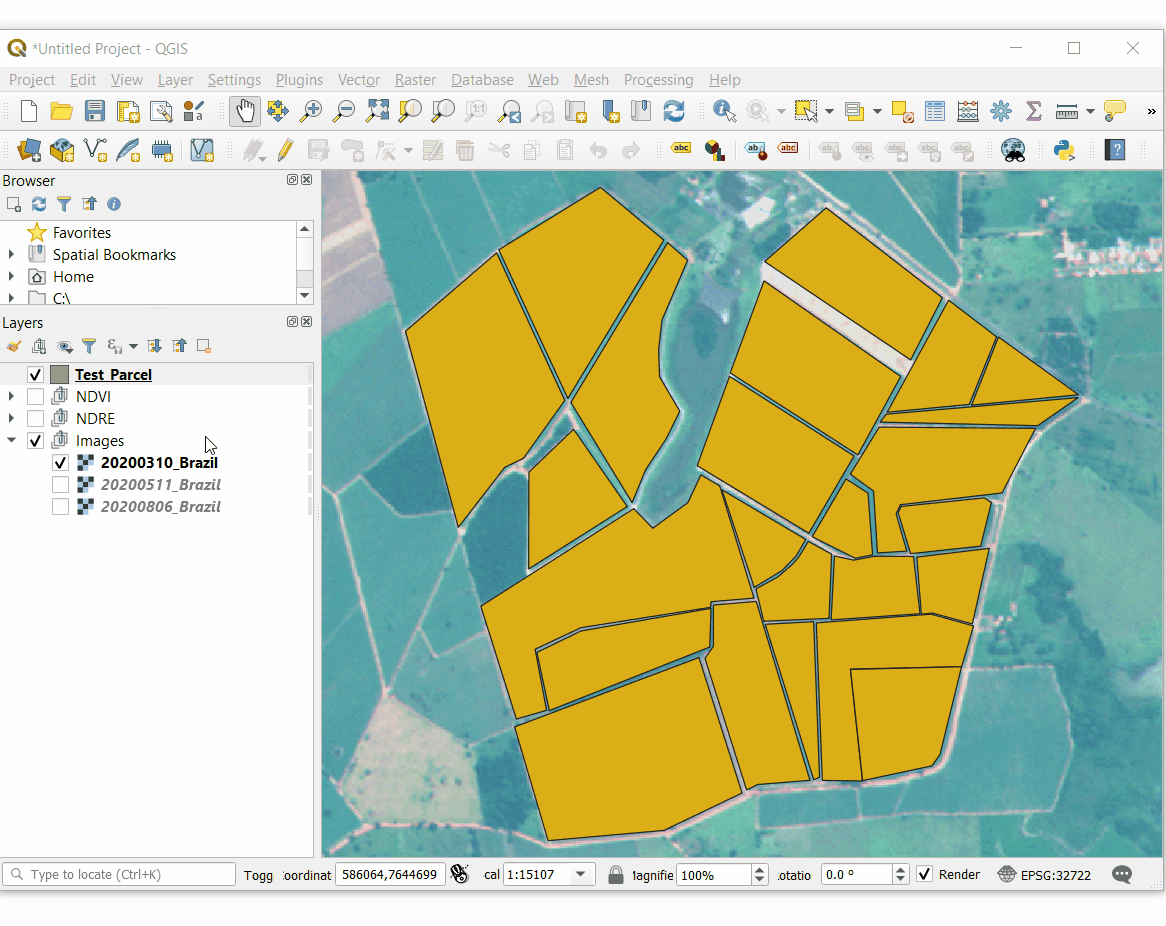Collapse the Images layer group
The width and height of the screenshot is (1166, 926).
click(x=11, y=441)
